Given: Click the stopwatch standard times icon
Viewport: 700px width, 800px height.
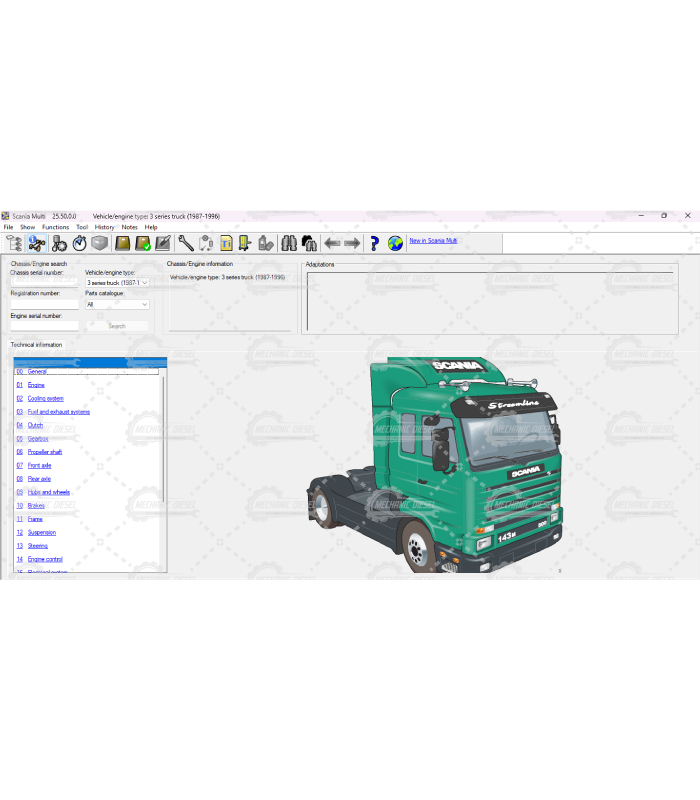Looking at the screenshot, I should tap(79, 243).
